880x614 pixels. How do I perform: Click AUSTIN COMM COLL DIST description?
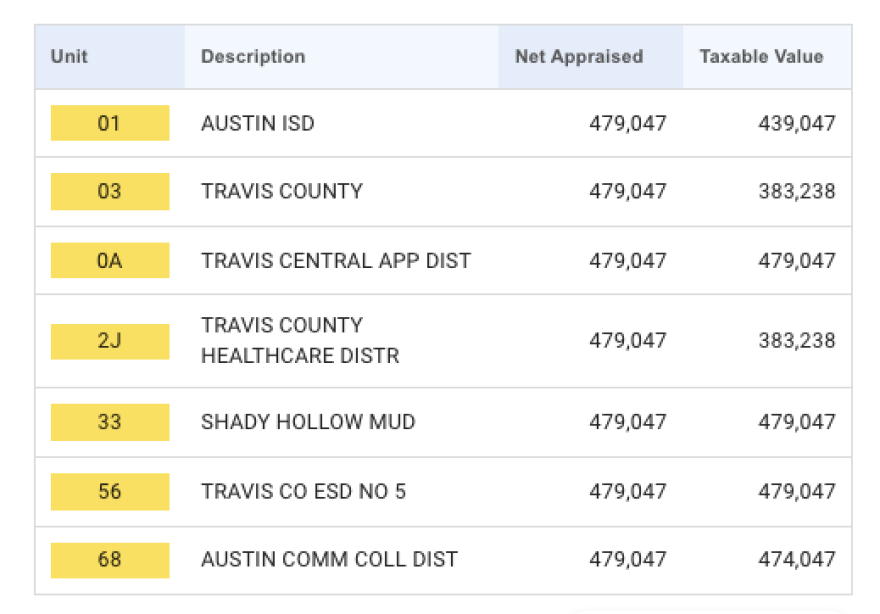[x=330, y=560]
